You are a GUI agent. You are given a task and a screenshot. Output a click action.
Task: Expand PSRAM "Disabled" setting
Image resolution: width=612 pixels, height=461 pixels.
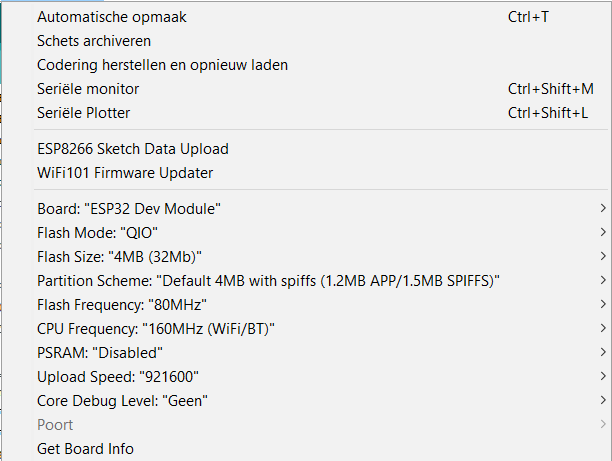[x=100, y=353]
